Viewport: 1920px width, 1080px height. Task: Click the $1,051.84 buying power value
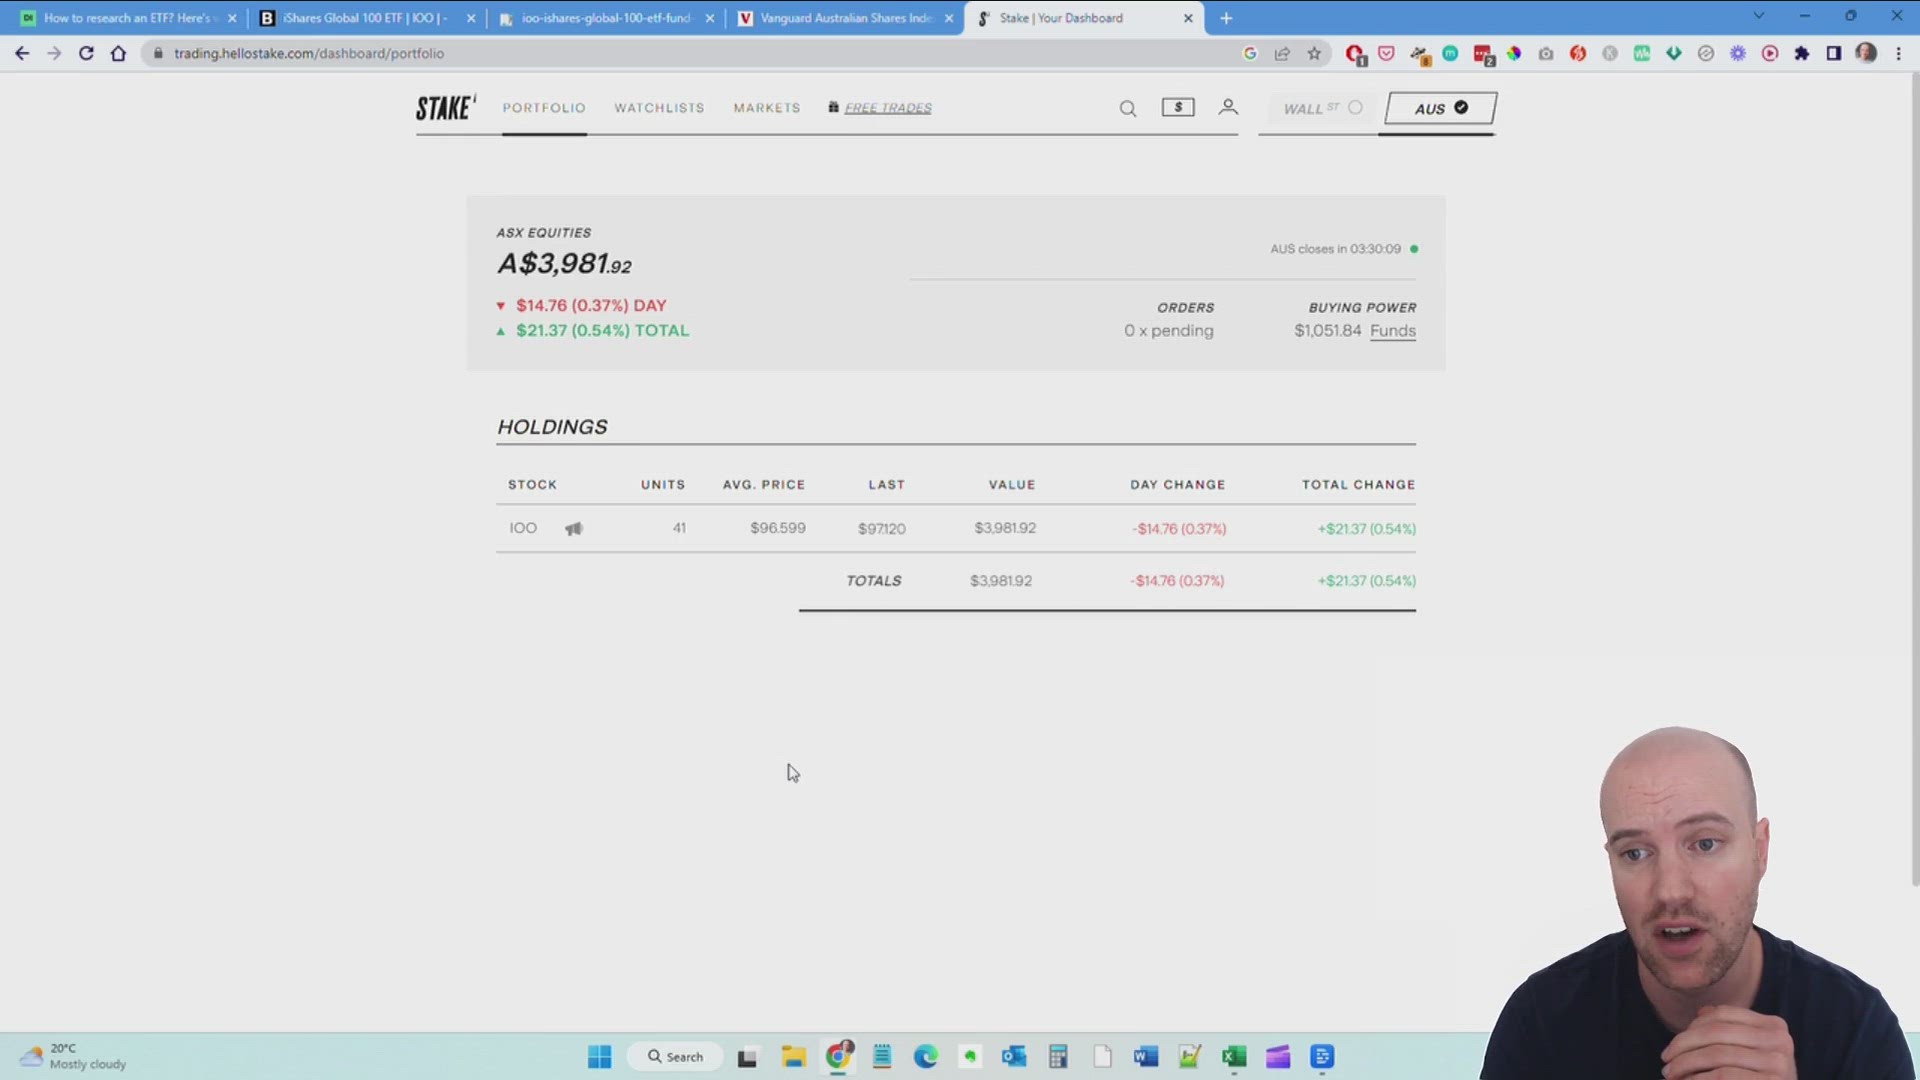coord(1327,331)
